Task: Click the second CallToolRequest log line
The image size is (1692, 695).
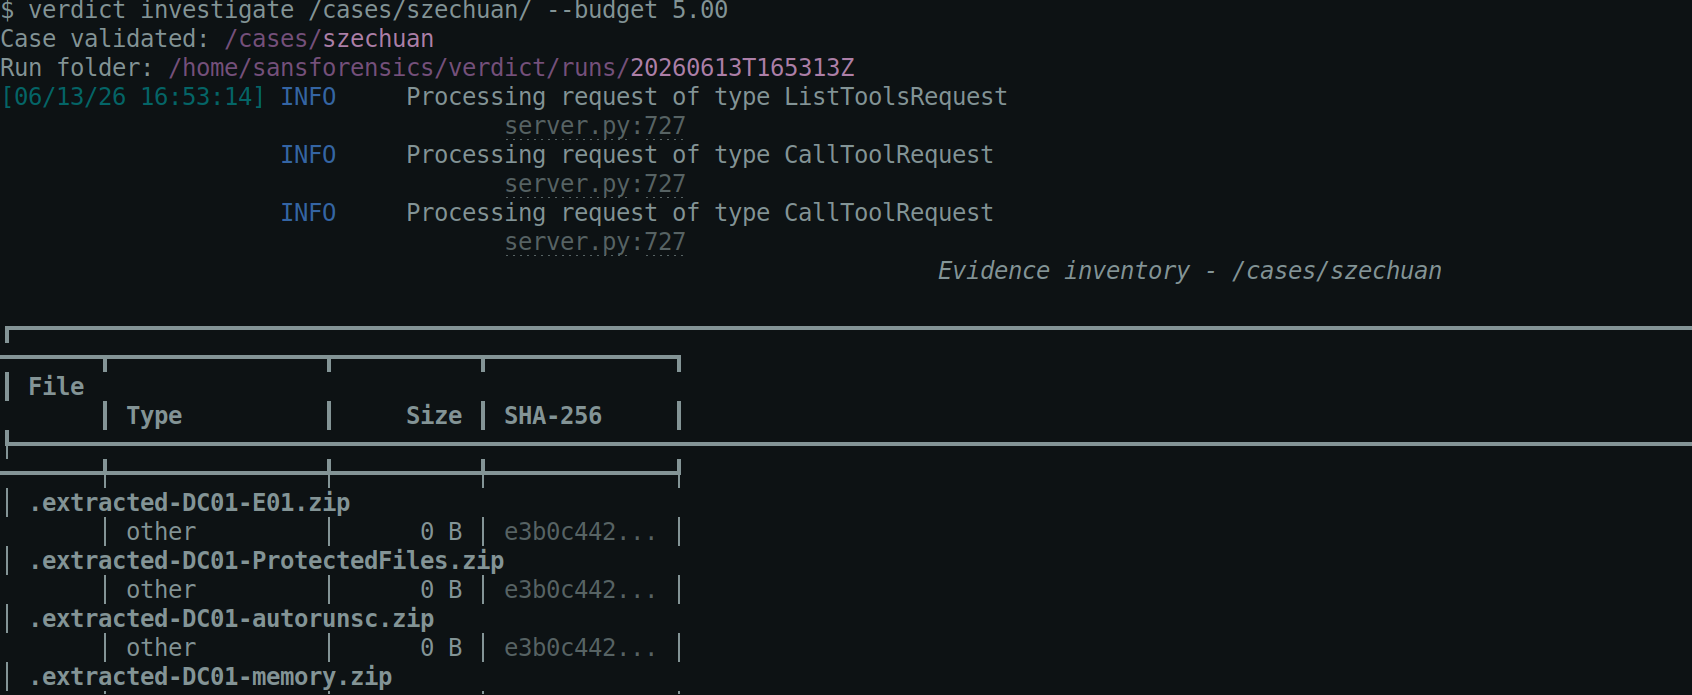Action: point(699,213)
